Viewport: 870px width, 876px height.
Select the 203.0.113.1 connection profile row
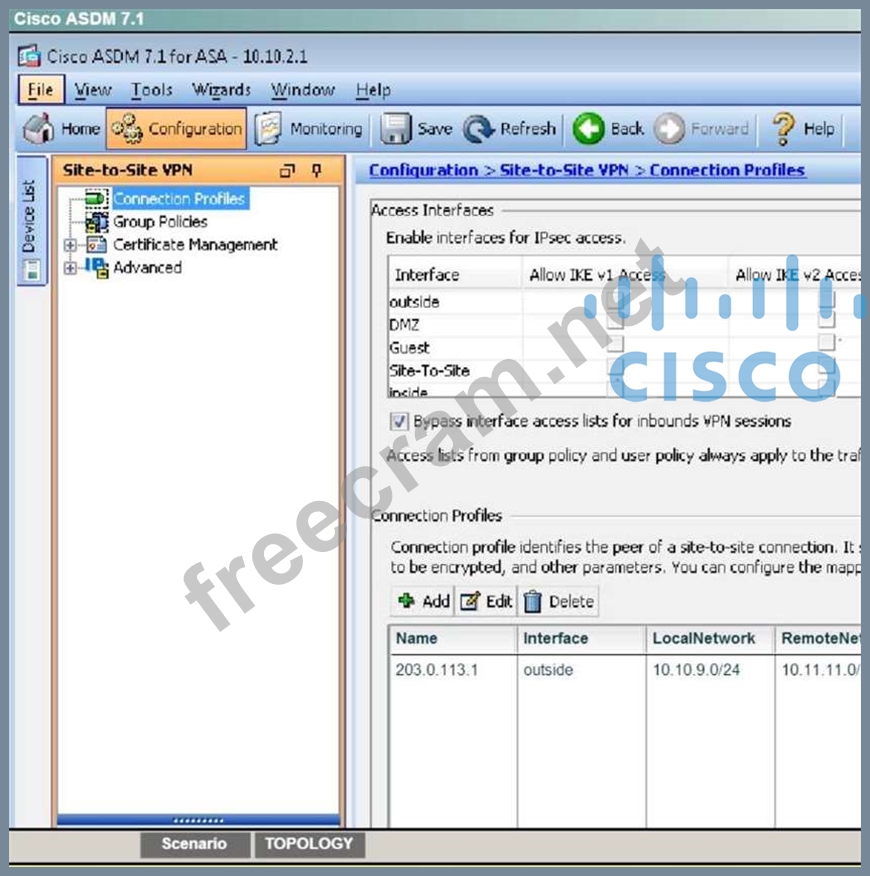(437, 670)
